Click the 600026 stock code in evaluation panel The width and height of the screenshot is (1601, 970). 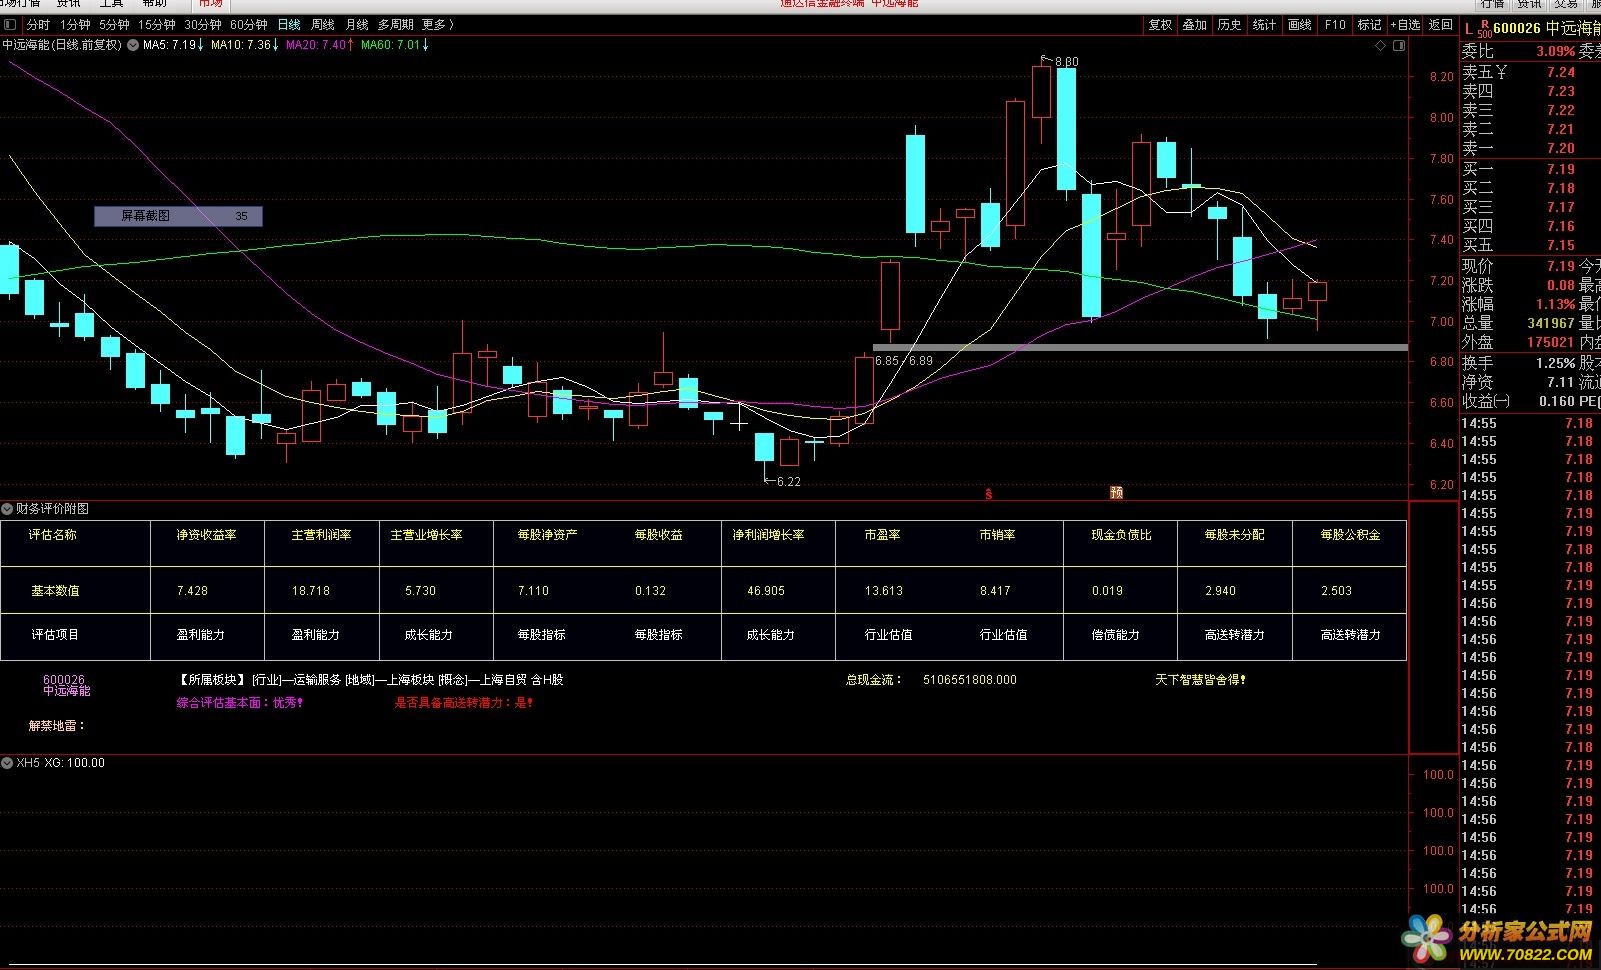point(64,680)
